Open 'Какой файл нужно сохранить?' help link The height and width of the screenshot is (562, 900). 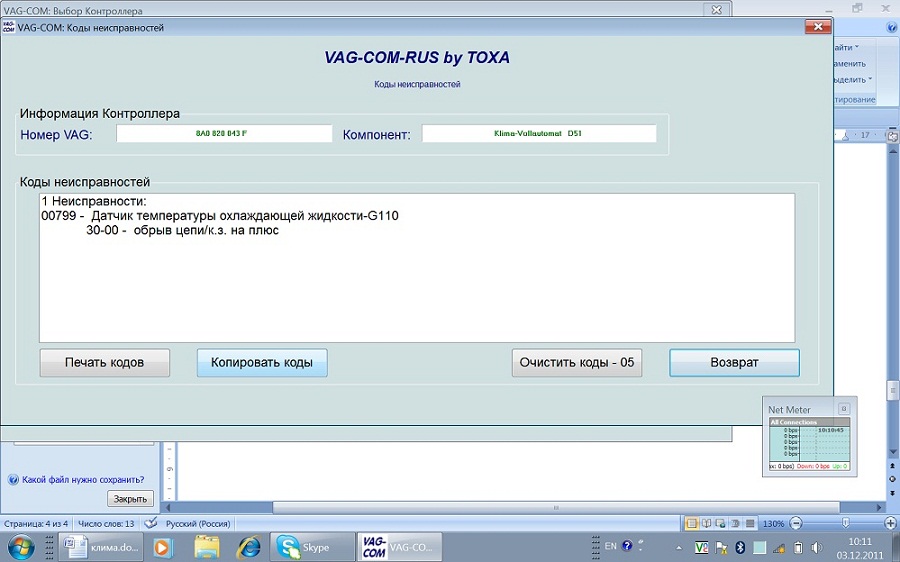(x=83, y=479)
